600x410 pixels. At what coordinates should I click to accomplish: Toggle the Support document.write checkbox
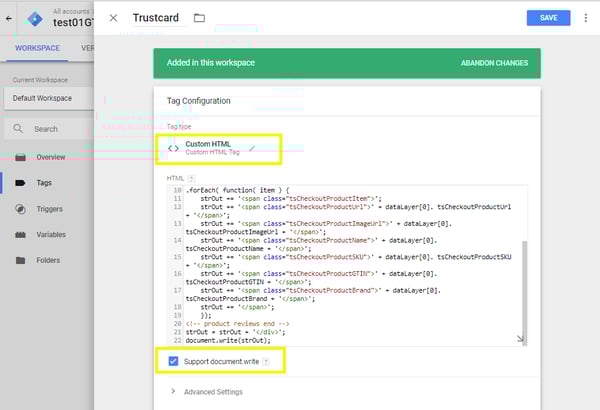pyautogui.click(x=173, y=361)
